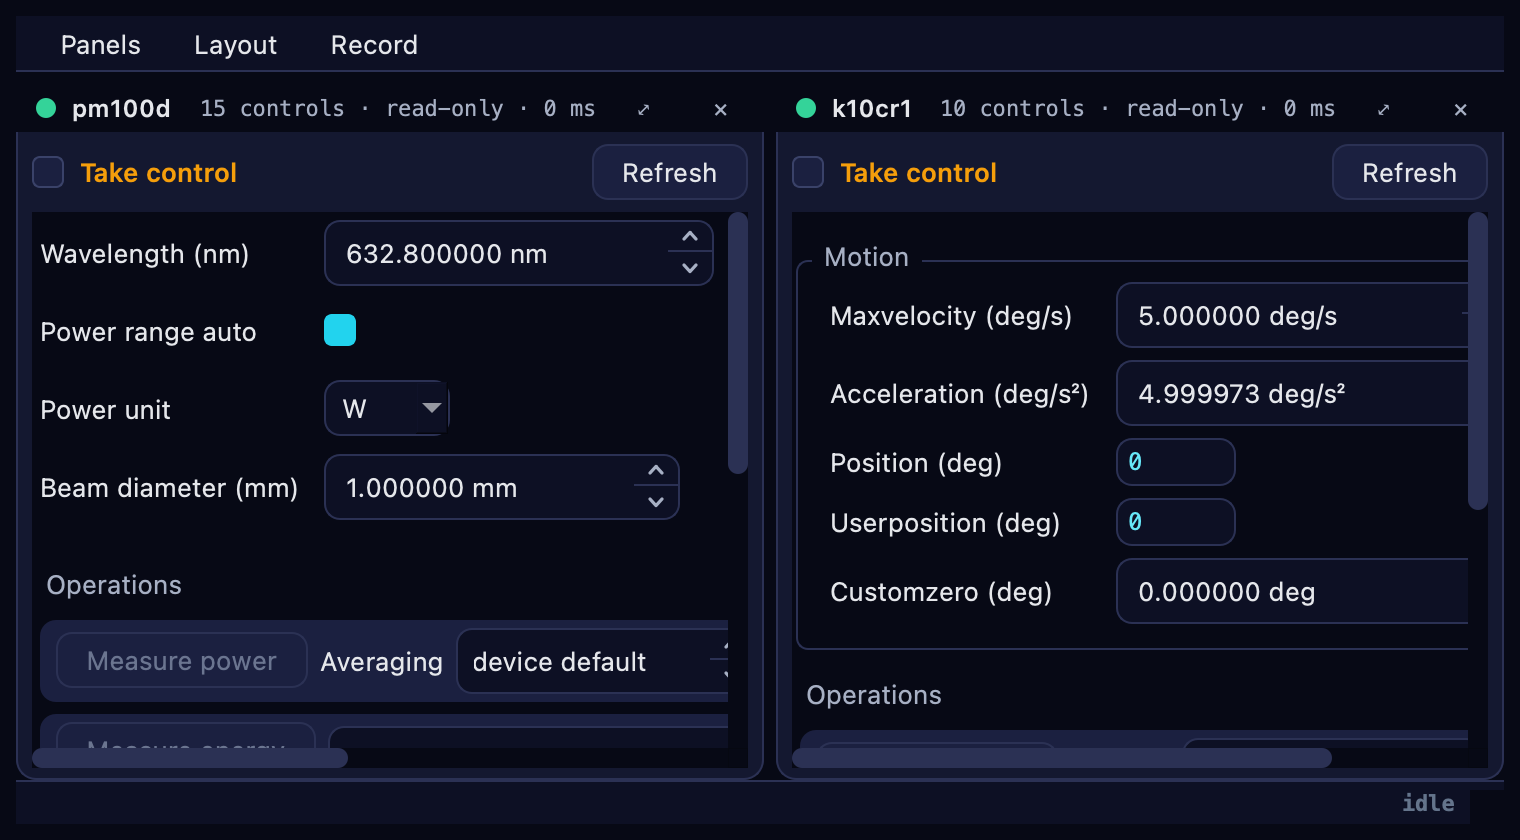Click the Measure power button
Viewport: 1520px width, 840px height.
tap(182, 660)
